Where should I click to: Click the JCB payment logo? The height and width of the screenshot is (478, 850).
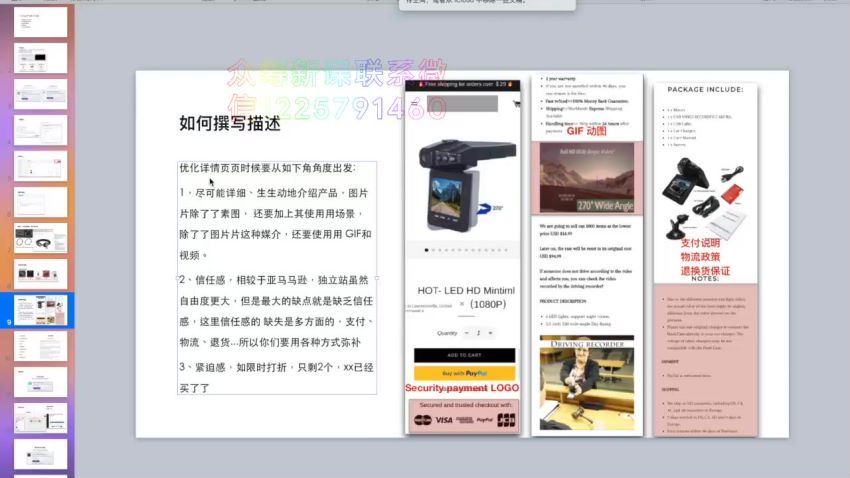506,420
